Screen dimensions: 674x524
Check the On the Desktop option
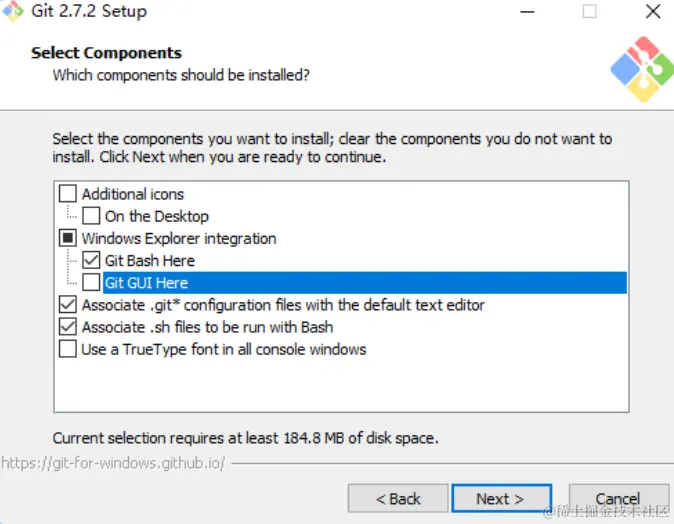tap(91, 216)
